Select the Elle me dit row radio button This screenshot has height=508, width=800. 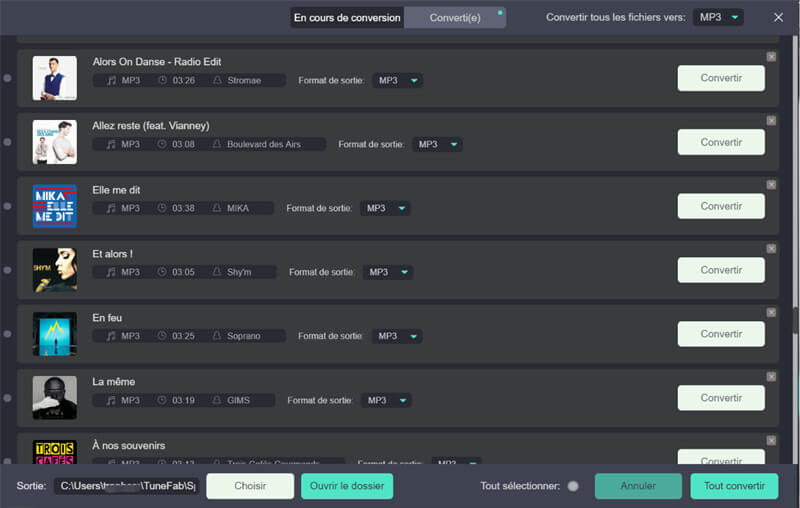coord(7,206)
